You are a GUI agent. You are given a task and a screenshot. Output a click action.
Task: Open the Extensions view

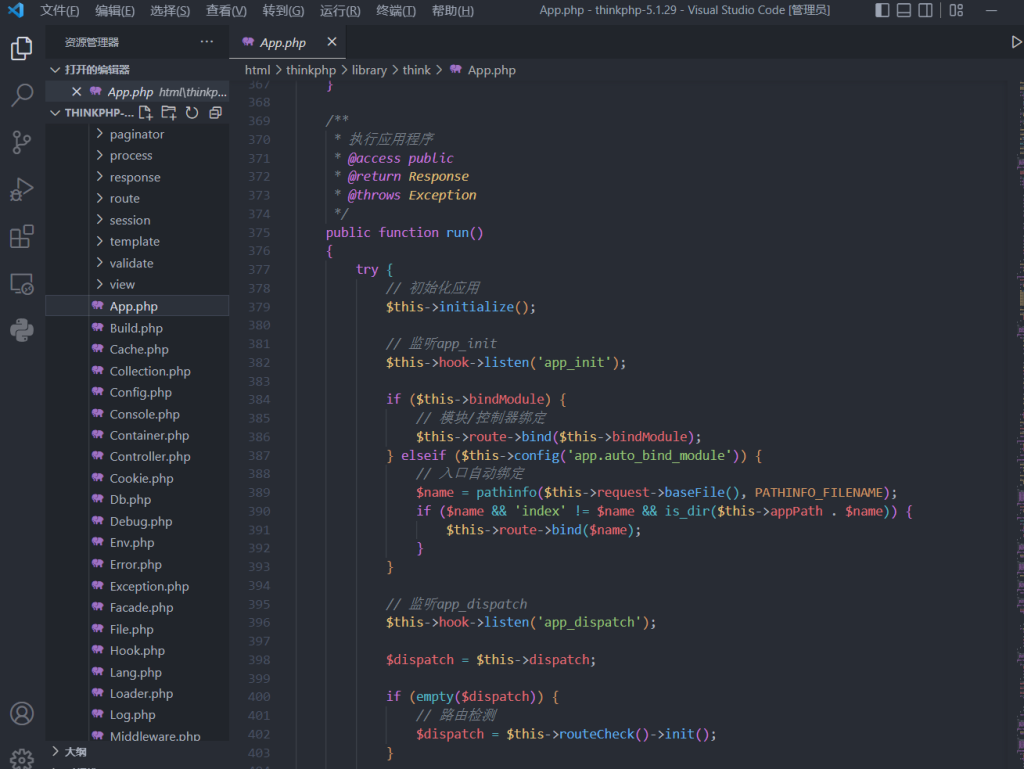click(22, 237)
